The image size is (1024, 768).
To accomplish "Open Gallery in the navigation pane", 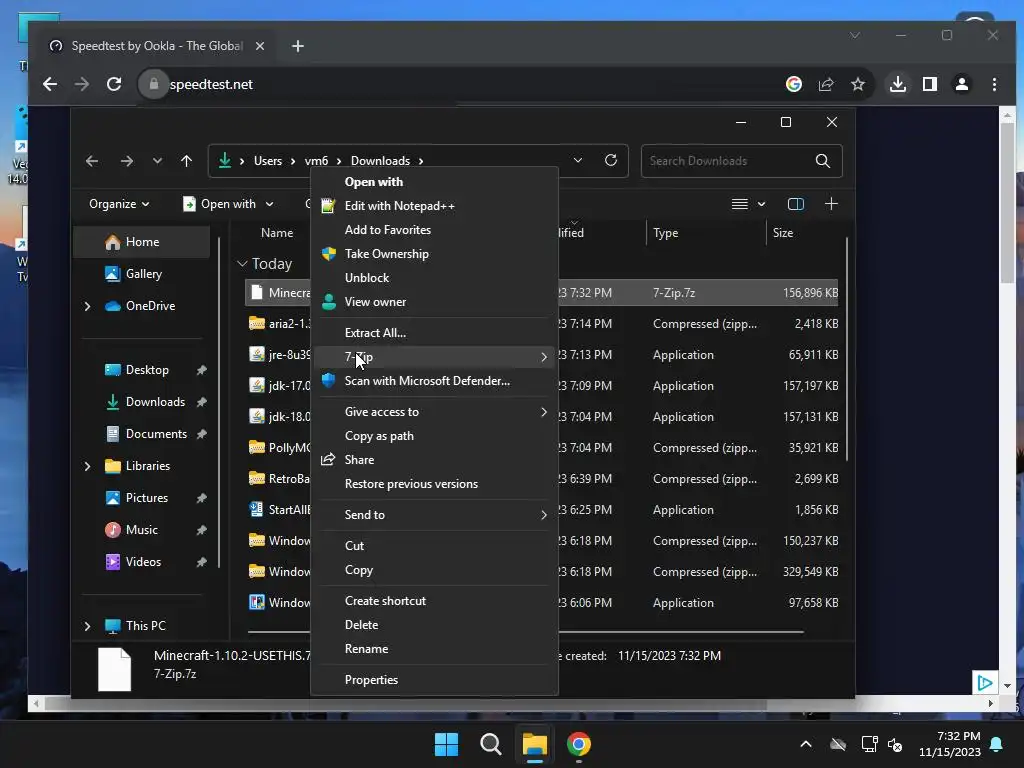I will (143, 274).
